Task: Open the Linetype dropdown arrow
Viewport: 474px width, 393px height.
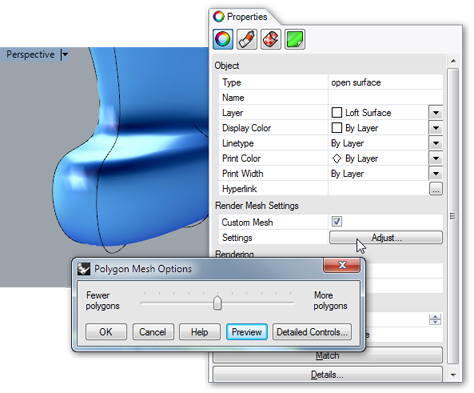Action: pos(436,143)
